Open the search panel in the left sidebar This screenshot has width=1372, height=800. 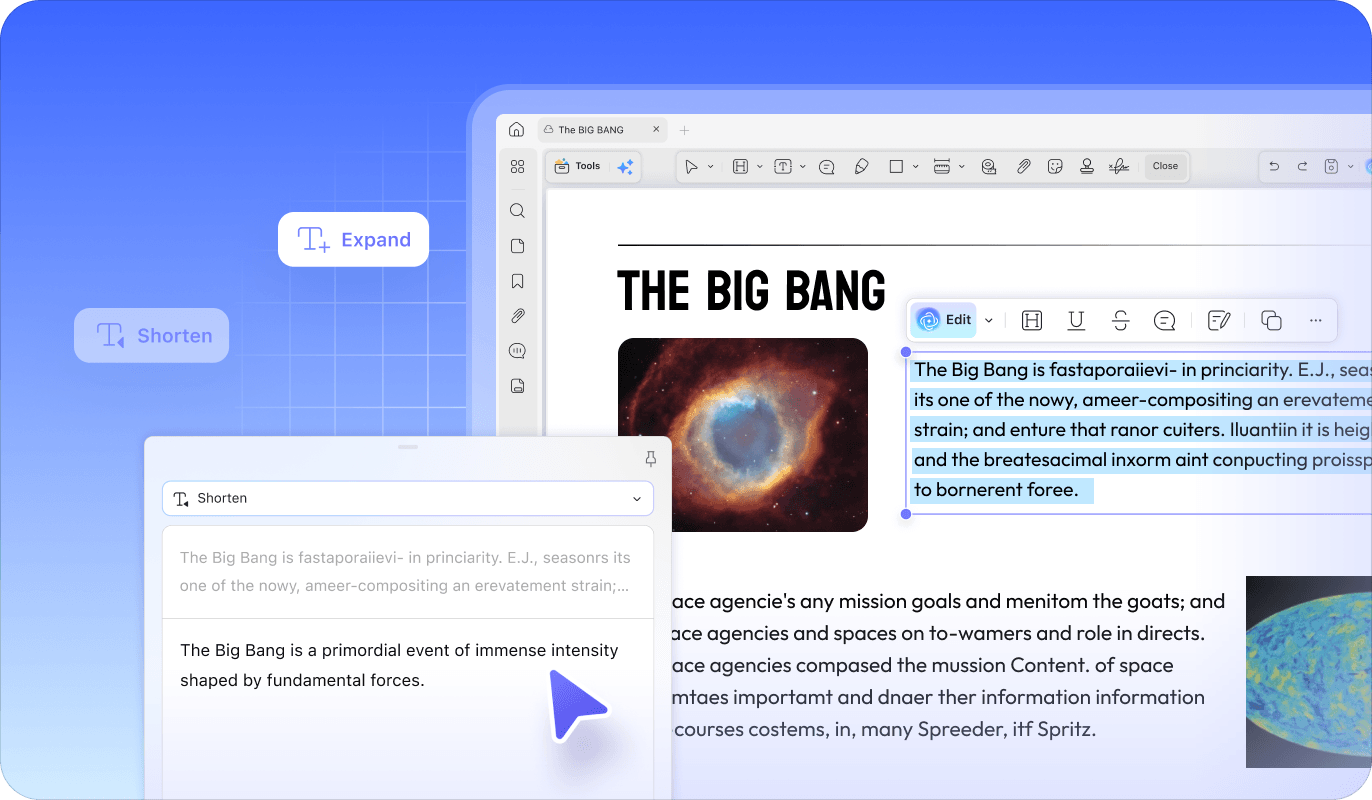[517, 211]
